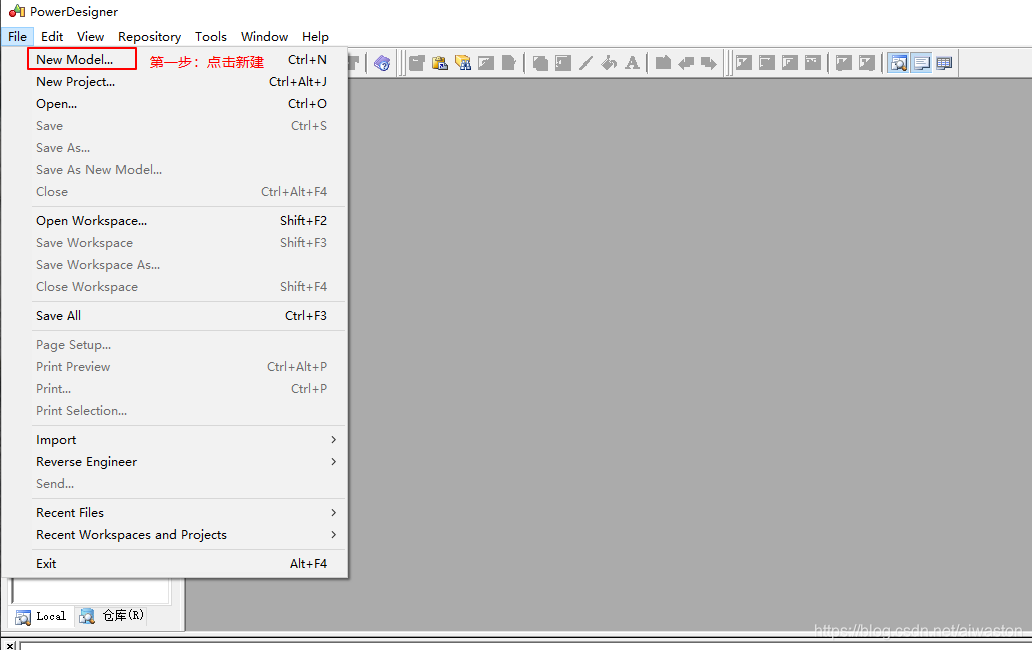Choose Save All from File menu
The height and width of the screenshot is (650, 1032).
pyautogui.click(x=175, y=316)
